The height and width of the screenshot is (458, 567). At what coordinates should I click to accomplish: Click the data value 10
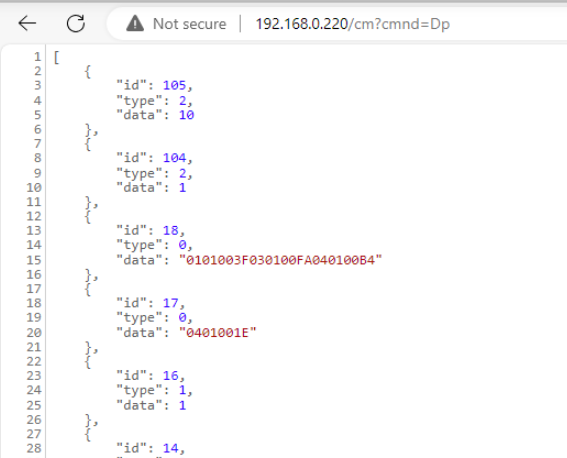coord(186,115)
